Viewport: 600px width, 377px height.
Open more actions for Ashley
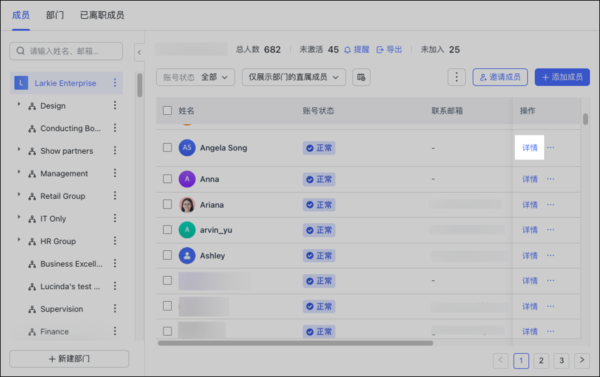[x=551, y=256]
